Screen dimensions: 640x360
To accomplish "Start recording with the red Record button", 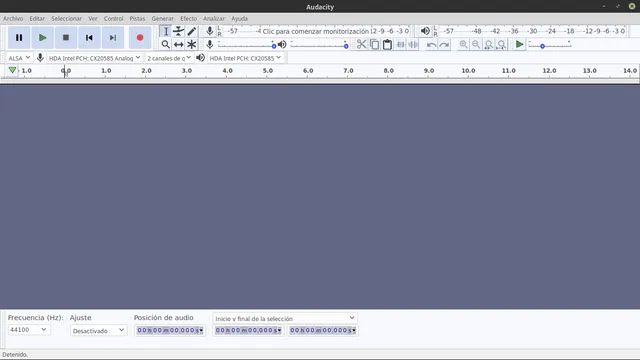I will point(140,38).
